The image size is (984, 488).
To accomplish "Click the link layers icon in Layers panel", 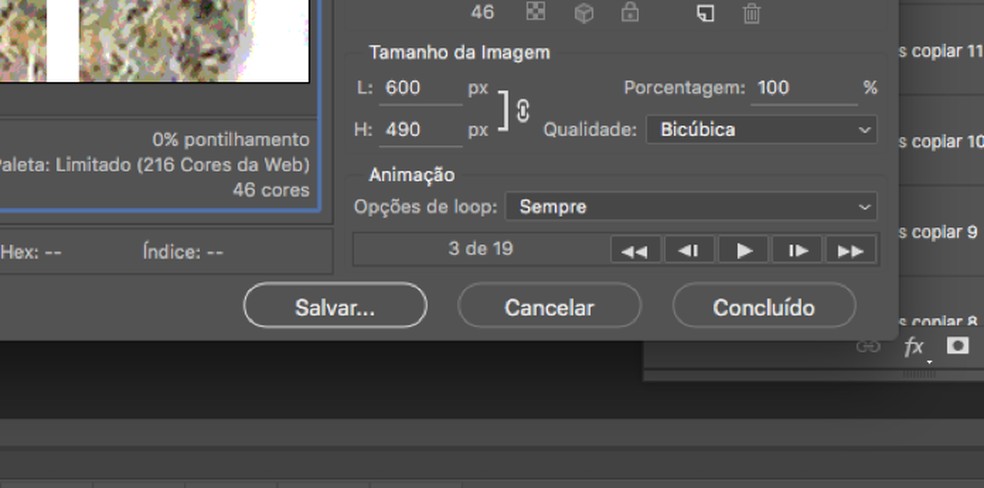I will coord(868,346).
